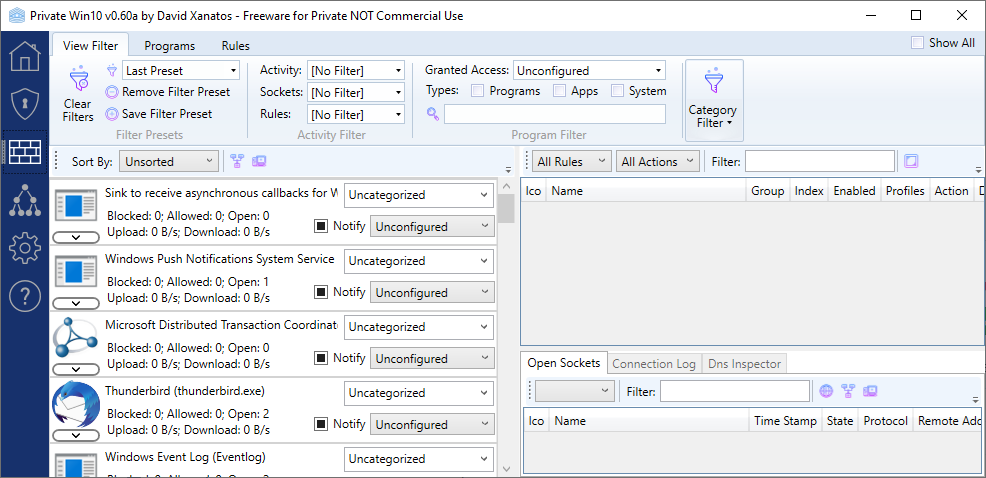This screenshot has width=986, height=478.
Task: Select the Dns Inspector tab
Action: [x=745, y=364]
